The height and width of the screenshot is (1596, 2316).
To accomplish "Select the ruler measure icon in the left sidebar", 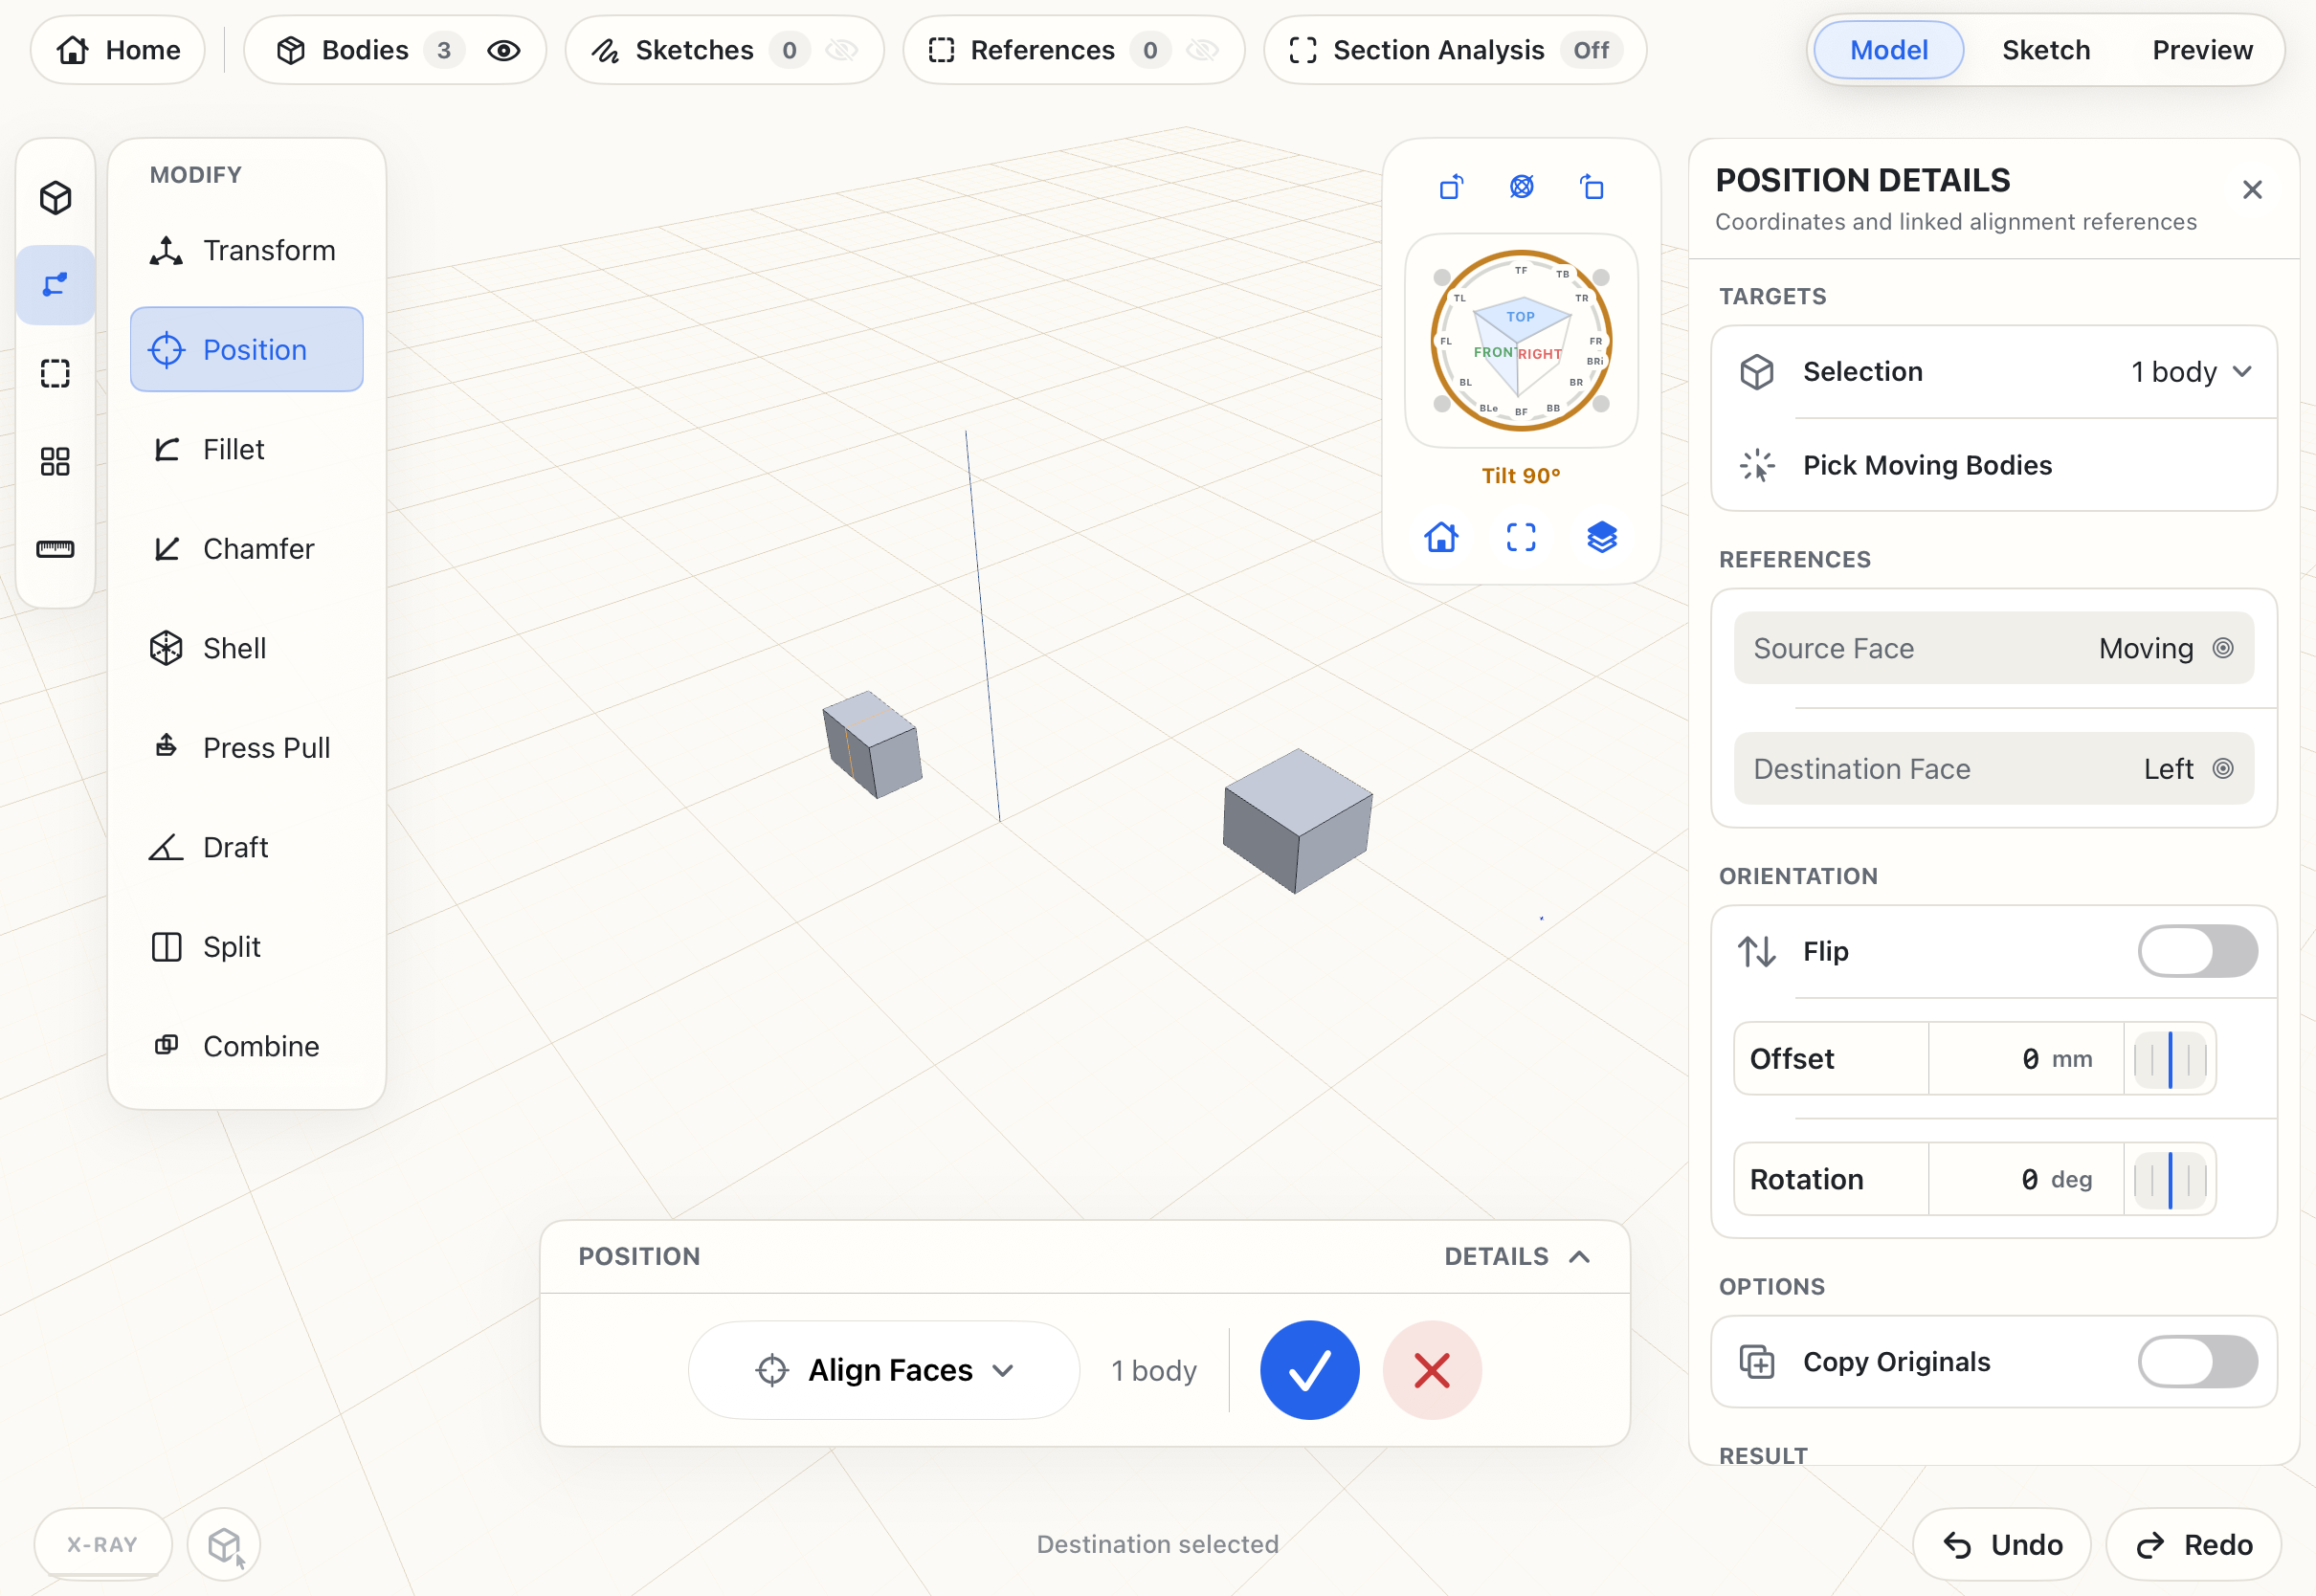I will [55, 549].
